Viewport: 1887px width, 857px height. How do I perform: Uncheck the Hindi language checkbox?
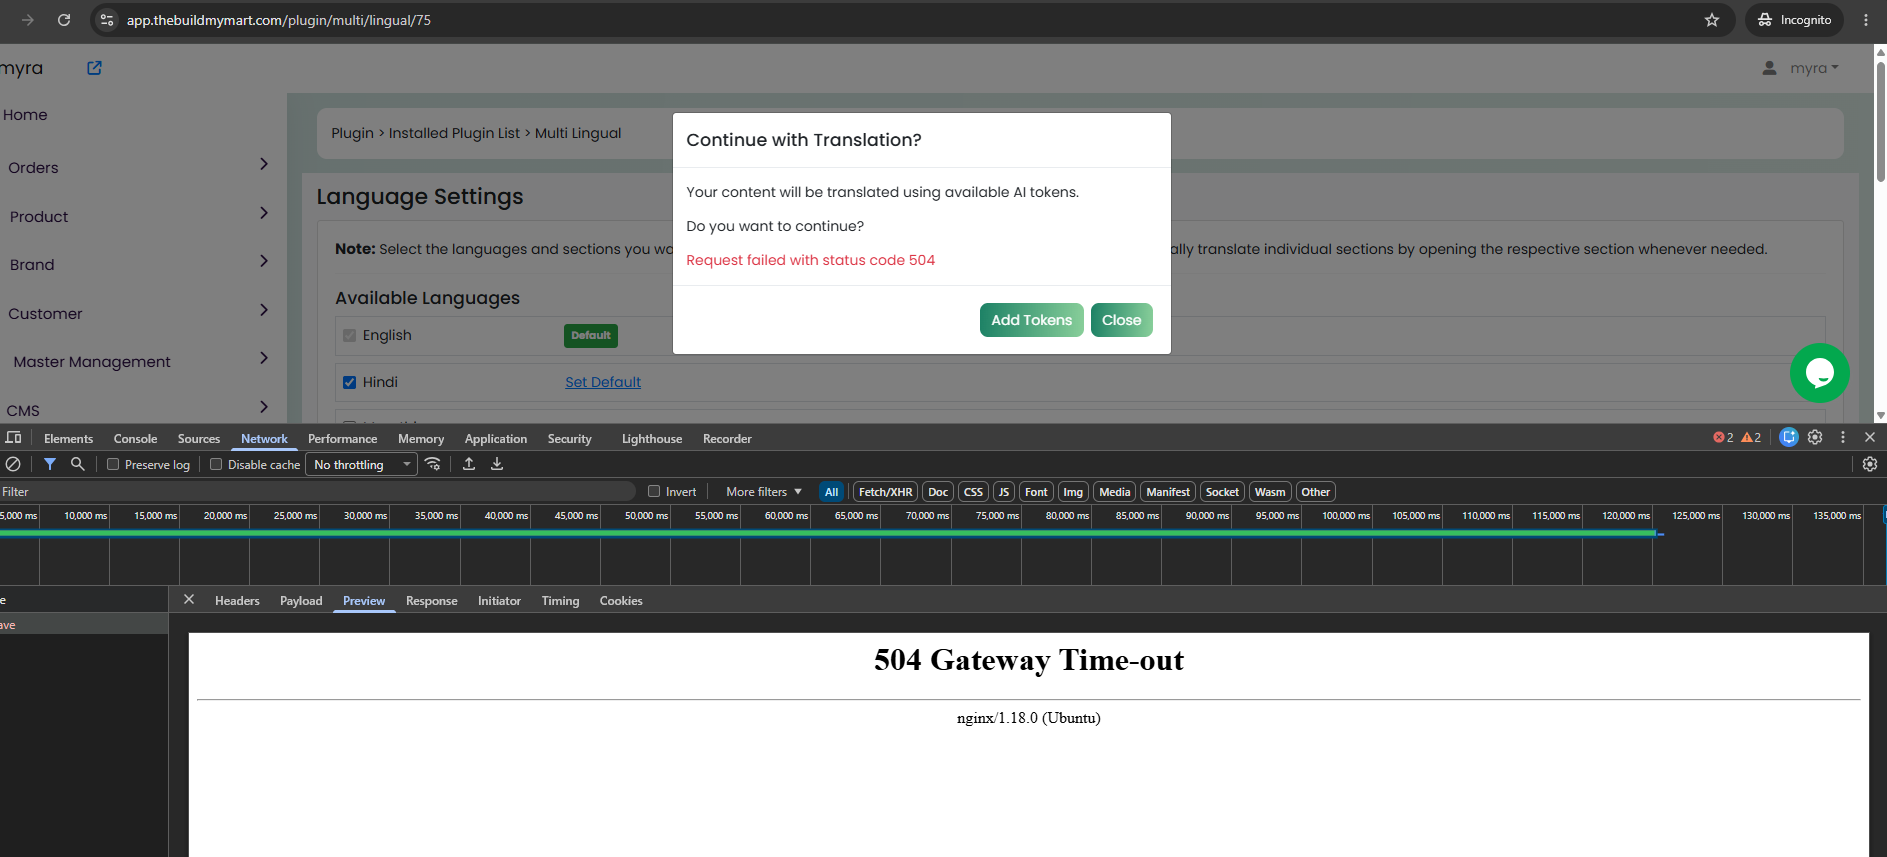pyautogui.click(x=349, y=382)
